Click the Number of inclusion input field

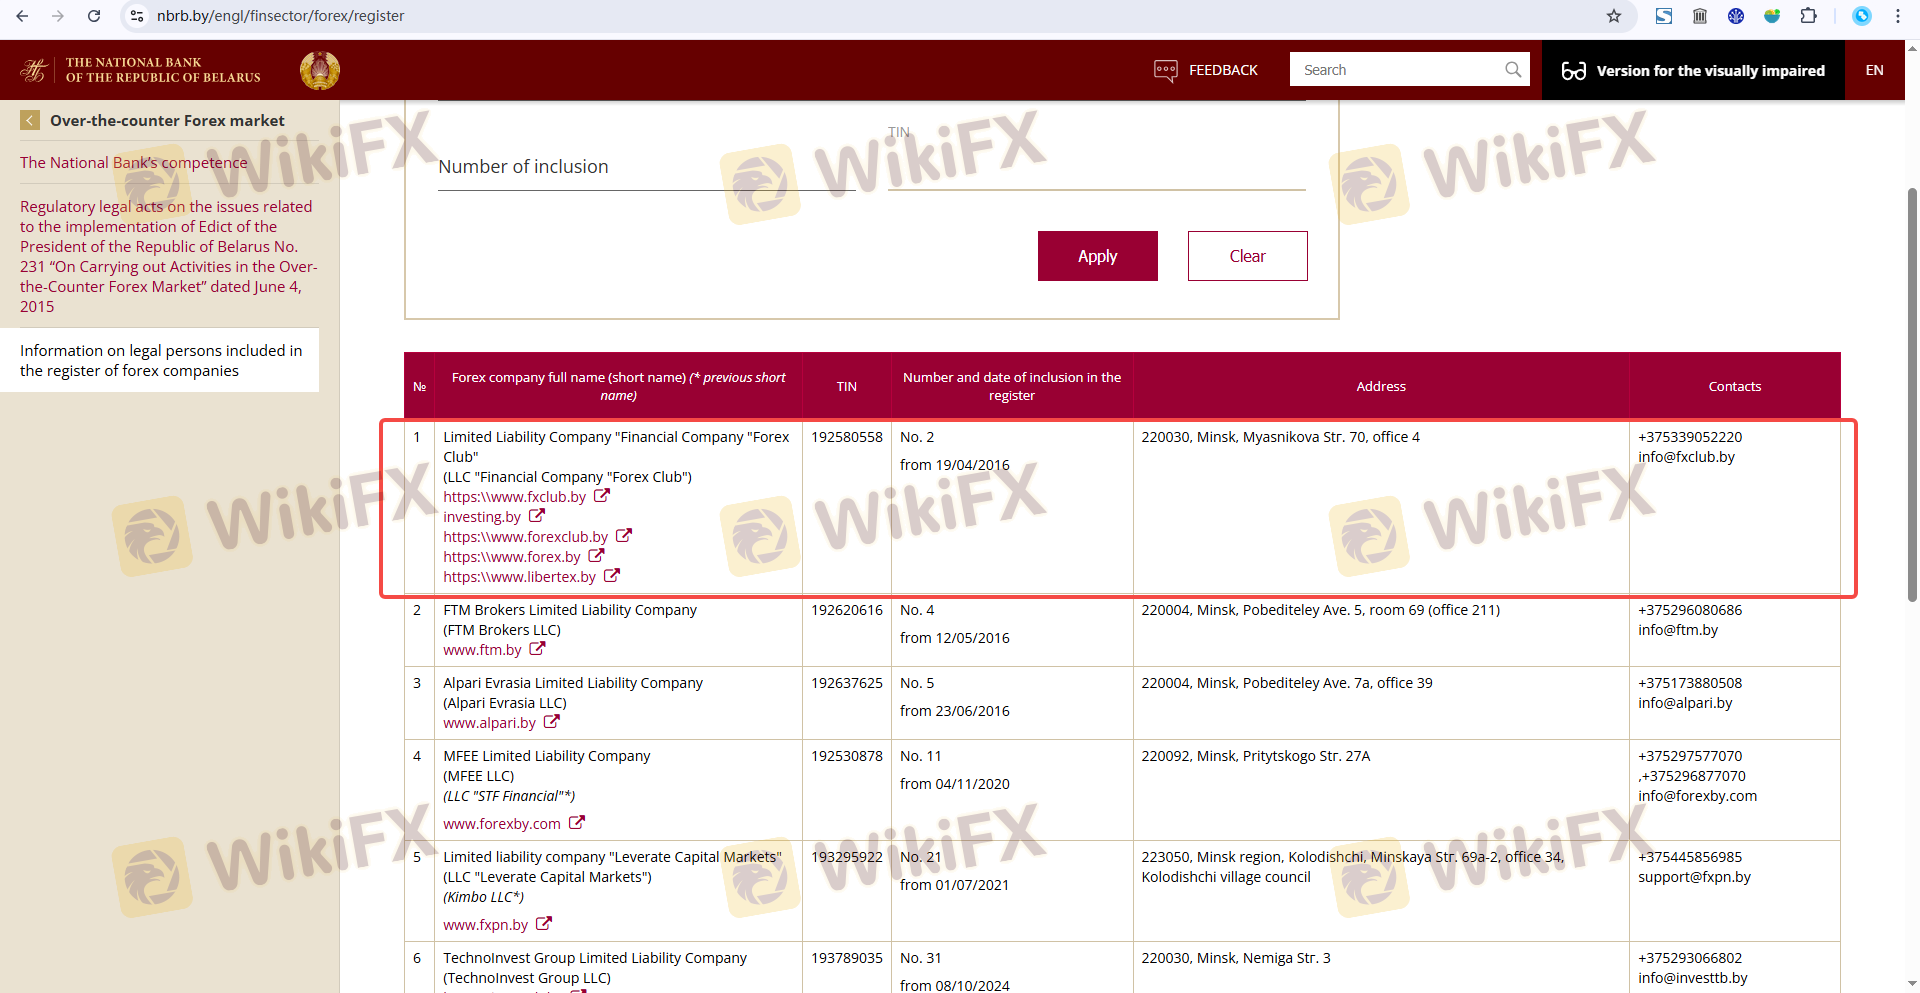tap(645, 168)
